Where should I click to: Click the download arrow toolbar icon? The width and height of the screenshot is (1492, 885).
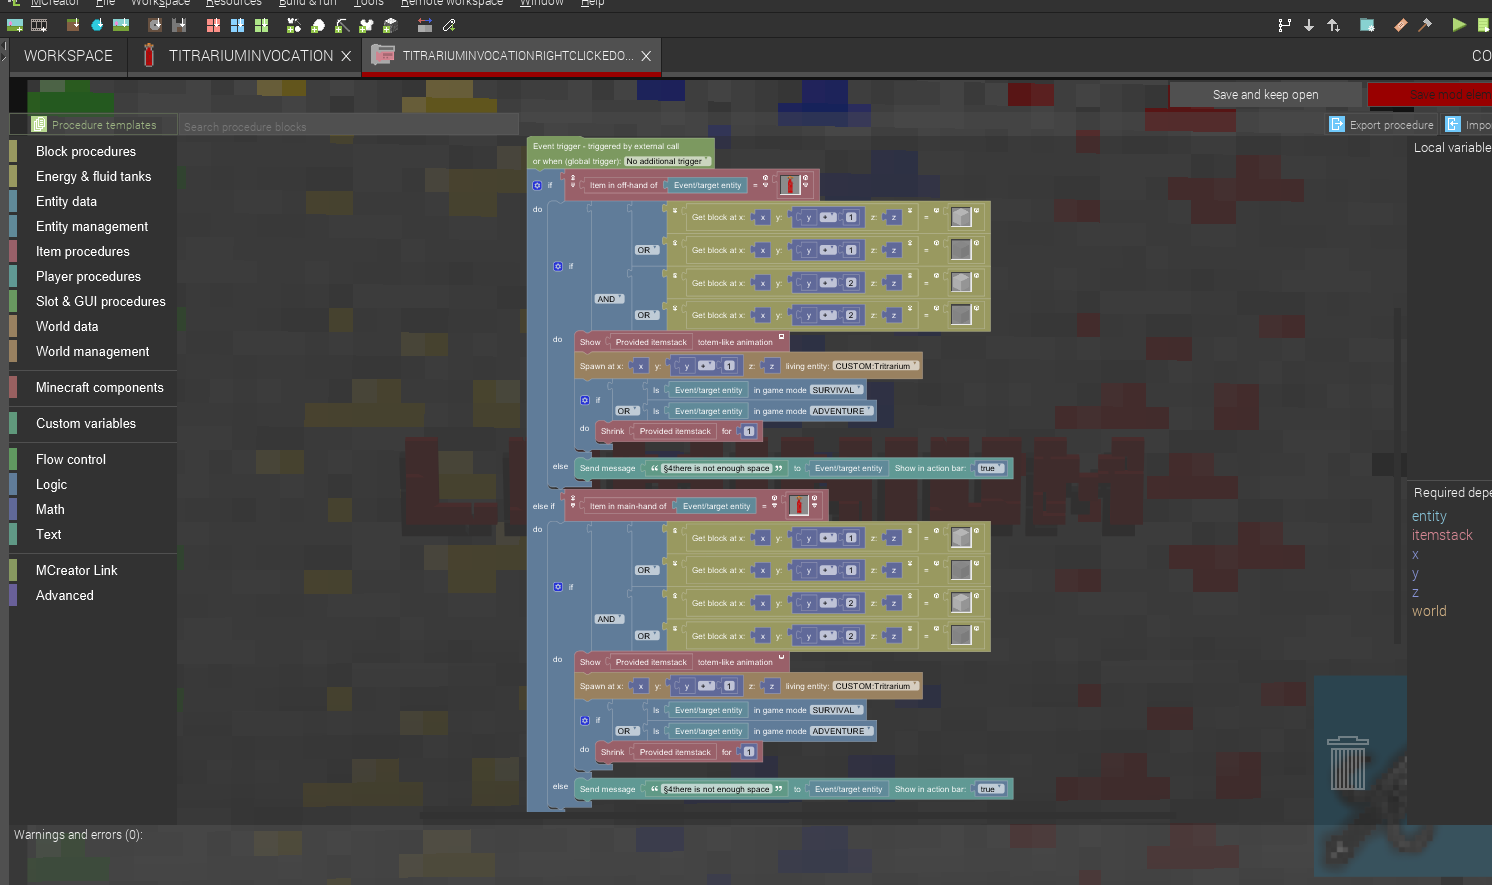(1309, 25)
